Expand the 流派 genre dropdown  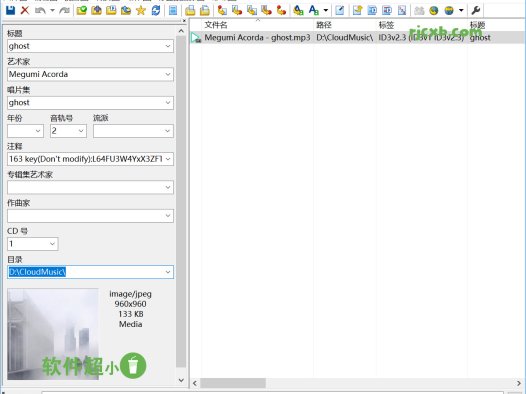pos(168,131)
